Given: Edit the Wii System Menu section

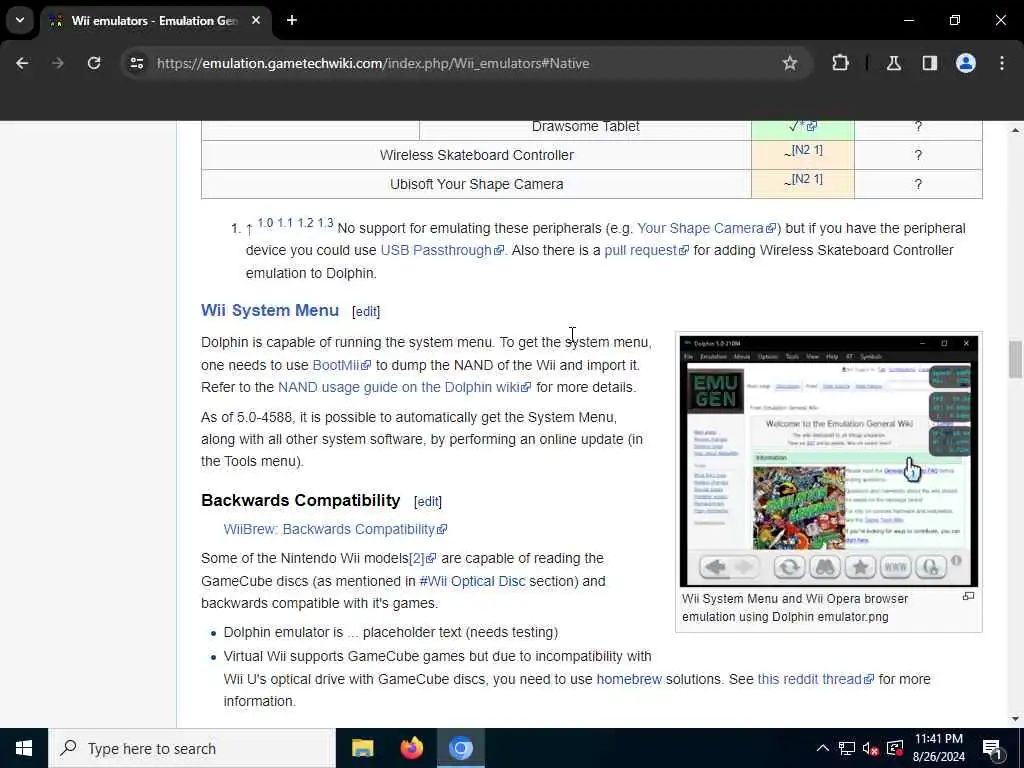Looking at the screenshot, I should [366, 312].
